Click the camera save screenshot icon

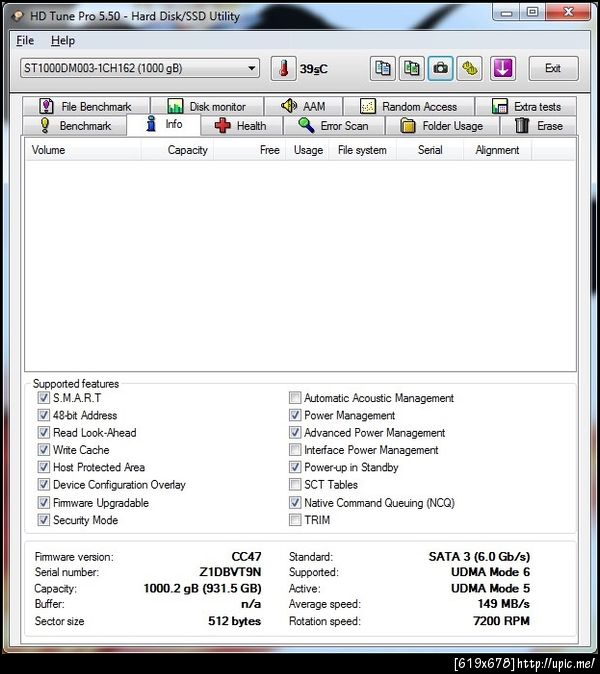(x=440, y=68)
